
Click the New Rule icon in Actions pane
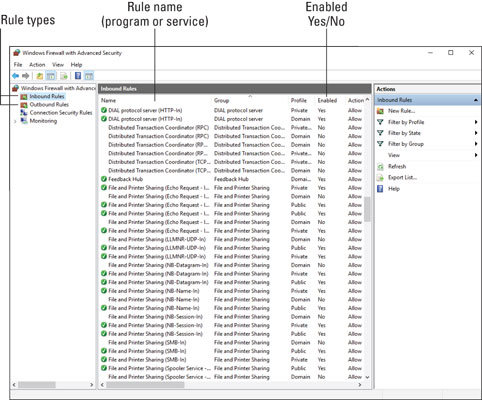click(380, 111)
